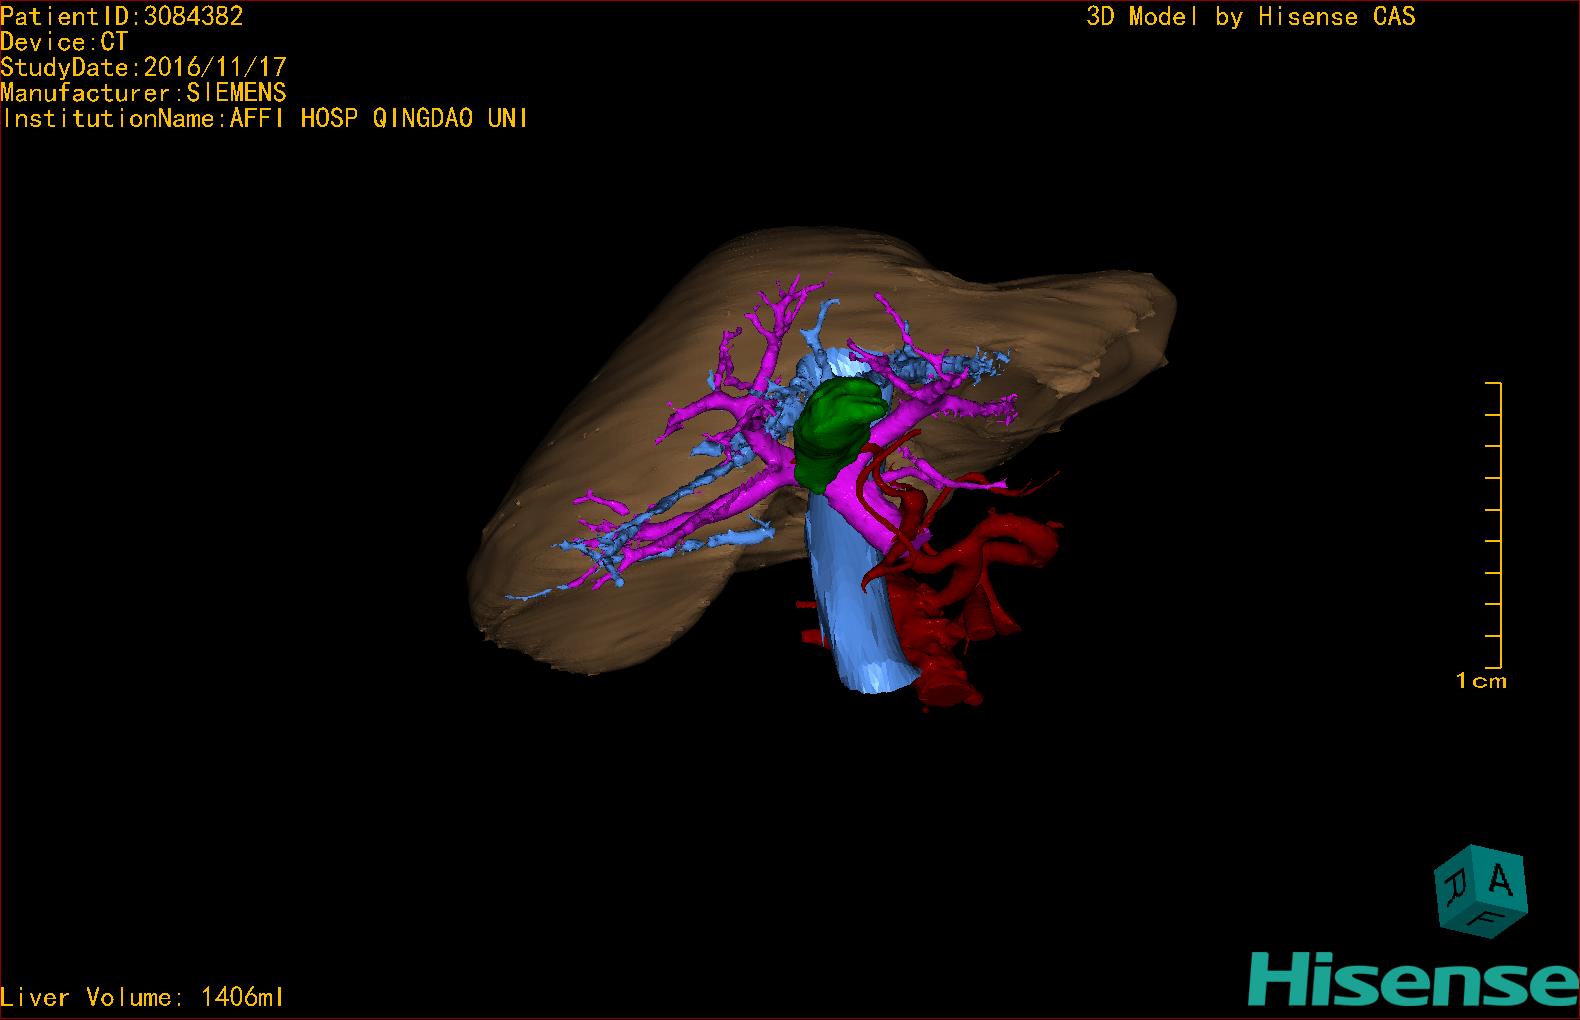Click the PatientID:3084382 text
1580x1020 pixels.
click(x=122, y=16)
